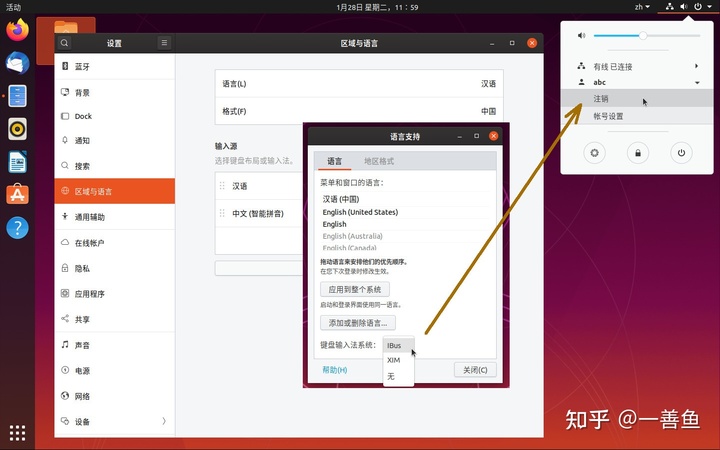Select 中文 (智能拼音) input source row
Image resolution: width=720 pixels, height=450 pixels.
point(259,214)
